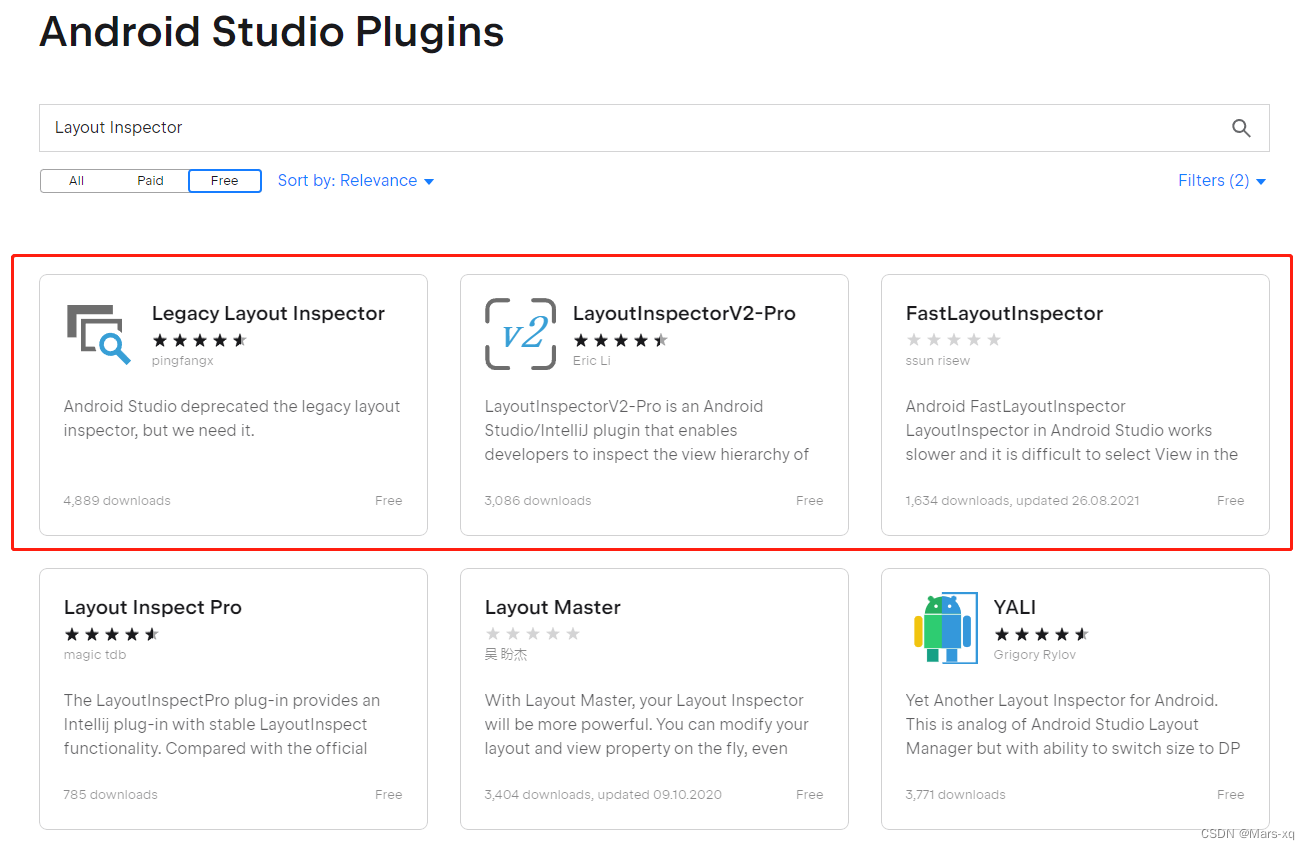Expand the Filters (2) dropdown
Screen dimensions: 1310x850
click(1222, 181)
